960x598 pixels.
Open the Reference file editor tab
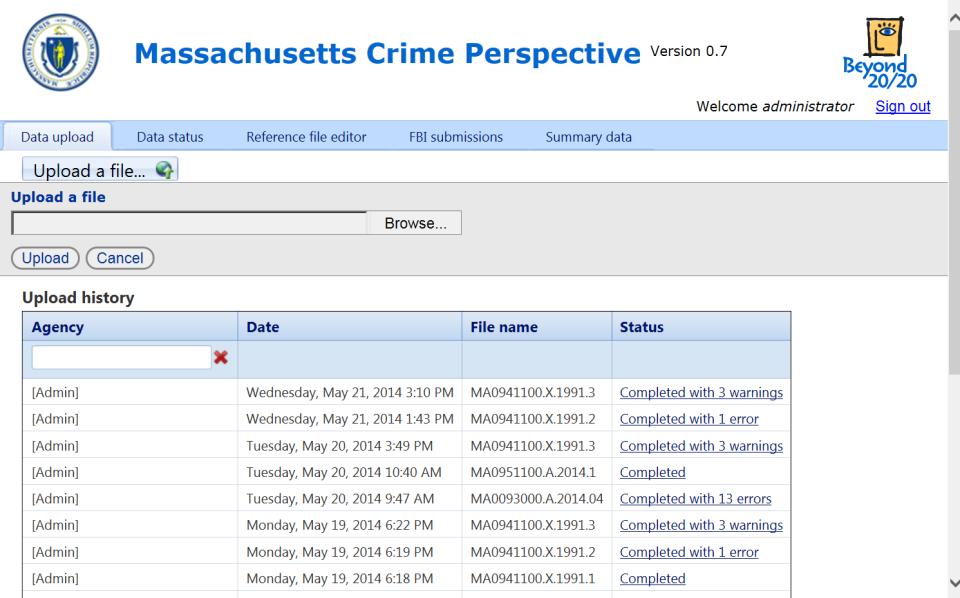[306, 137]
